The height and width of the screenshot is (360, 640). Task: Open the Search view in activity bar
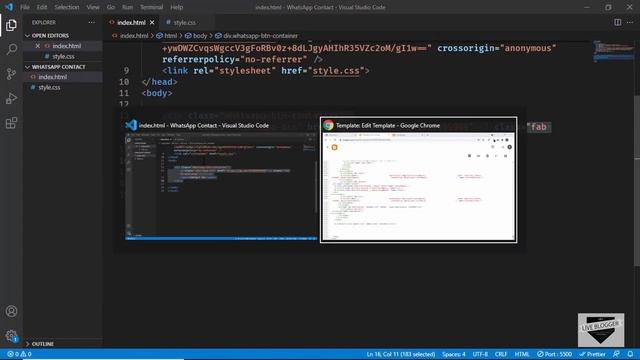(11, 49)
